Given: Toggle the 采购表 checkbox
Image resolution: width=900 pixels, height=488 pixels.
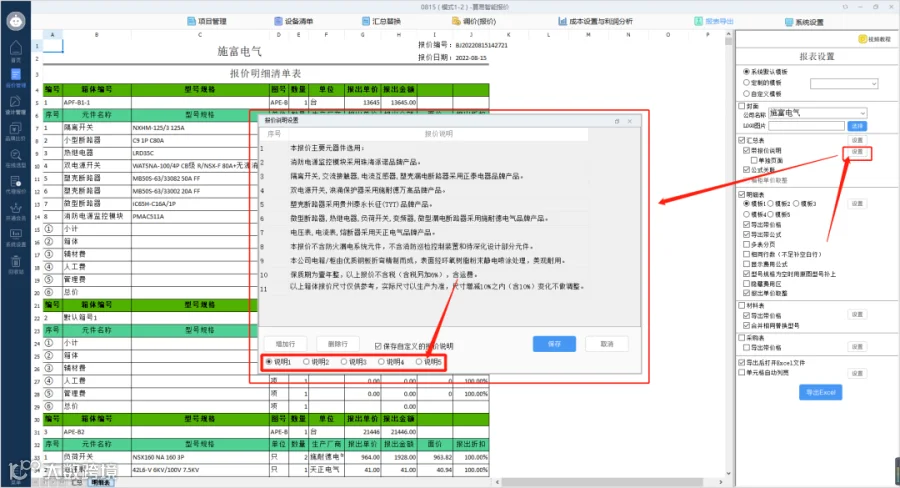Looking at the screenshot, I should (x=742, y=338).
